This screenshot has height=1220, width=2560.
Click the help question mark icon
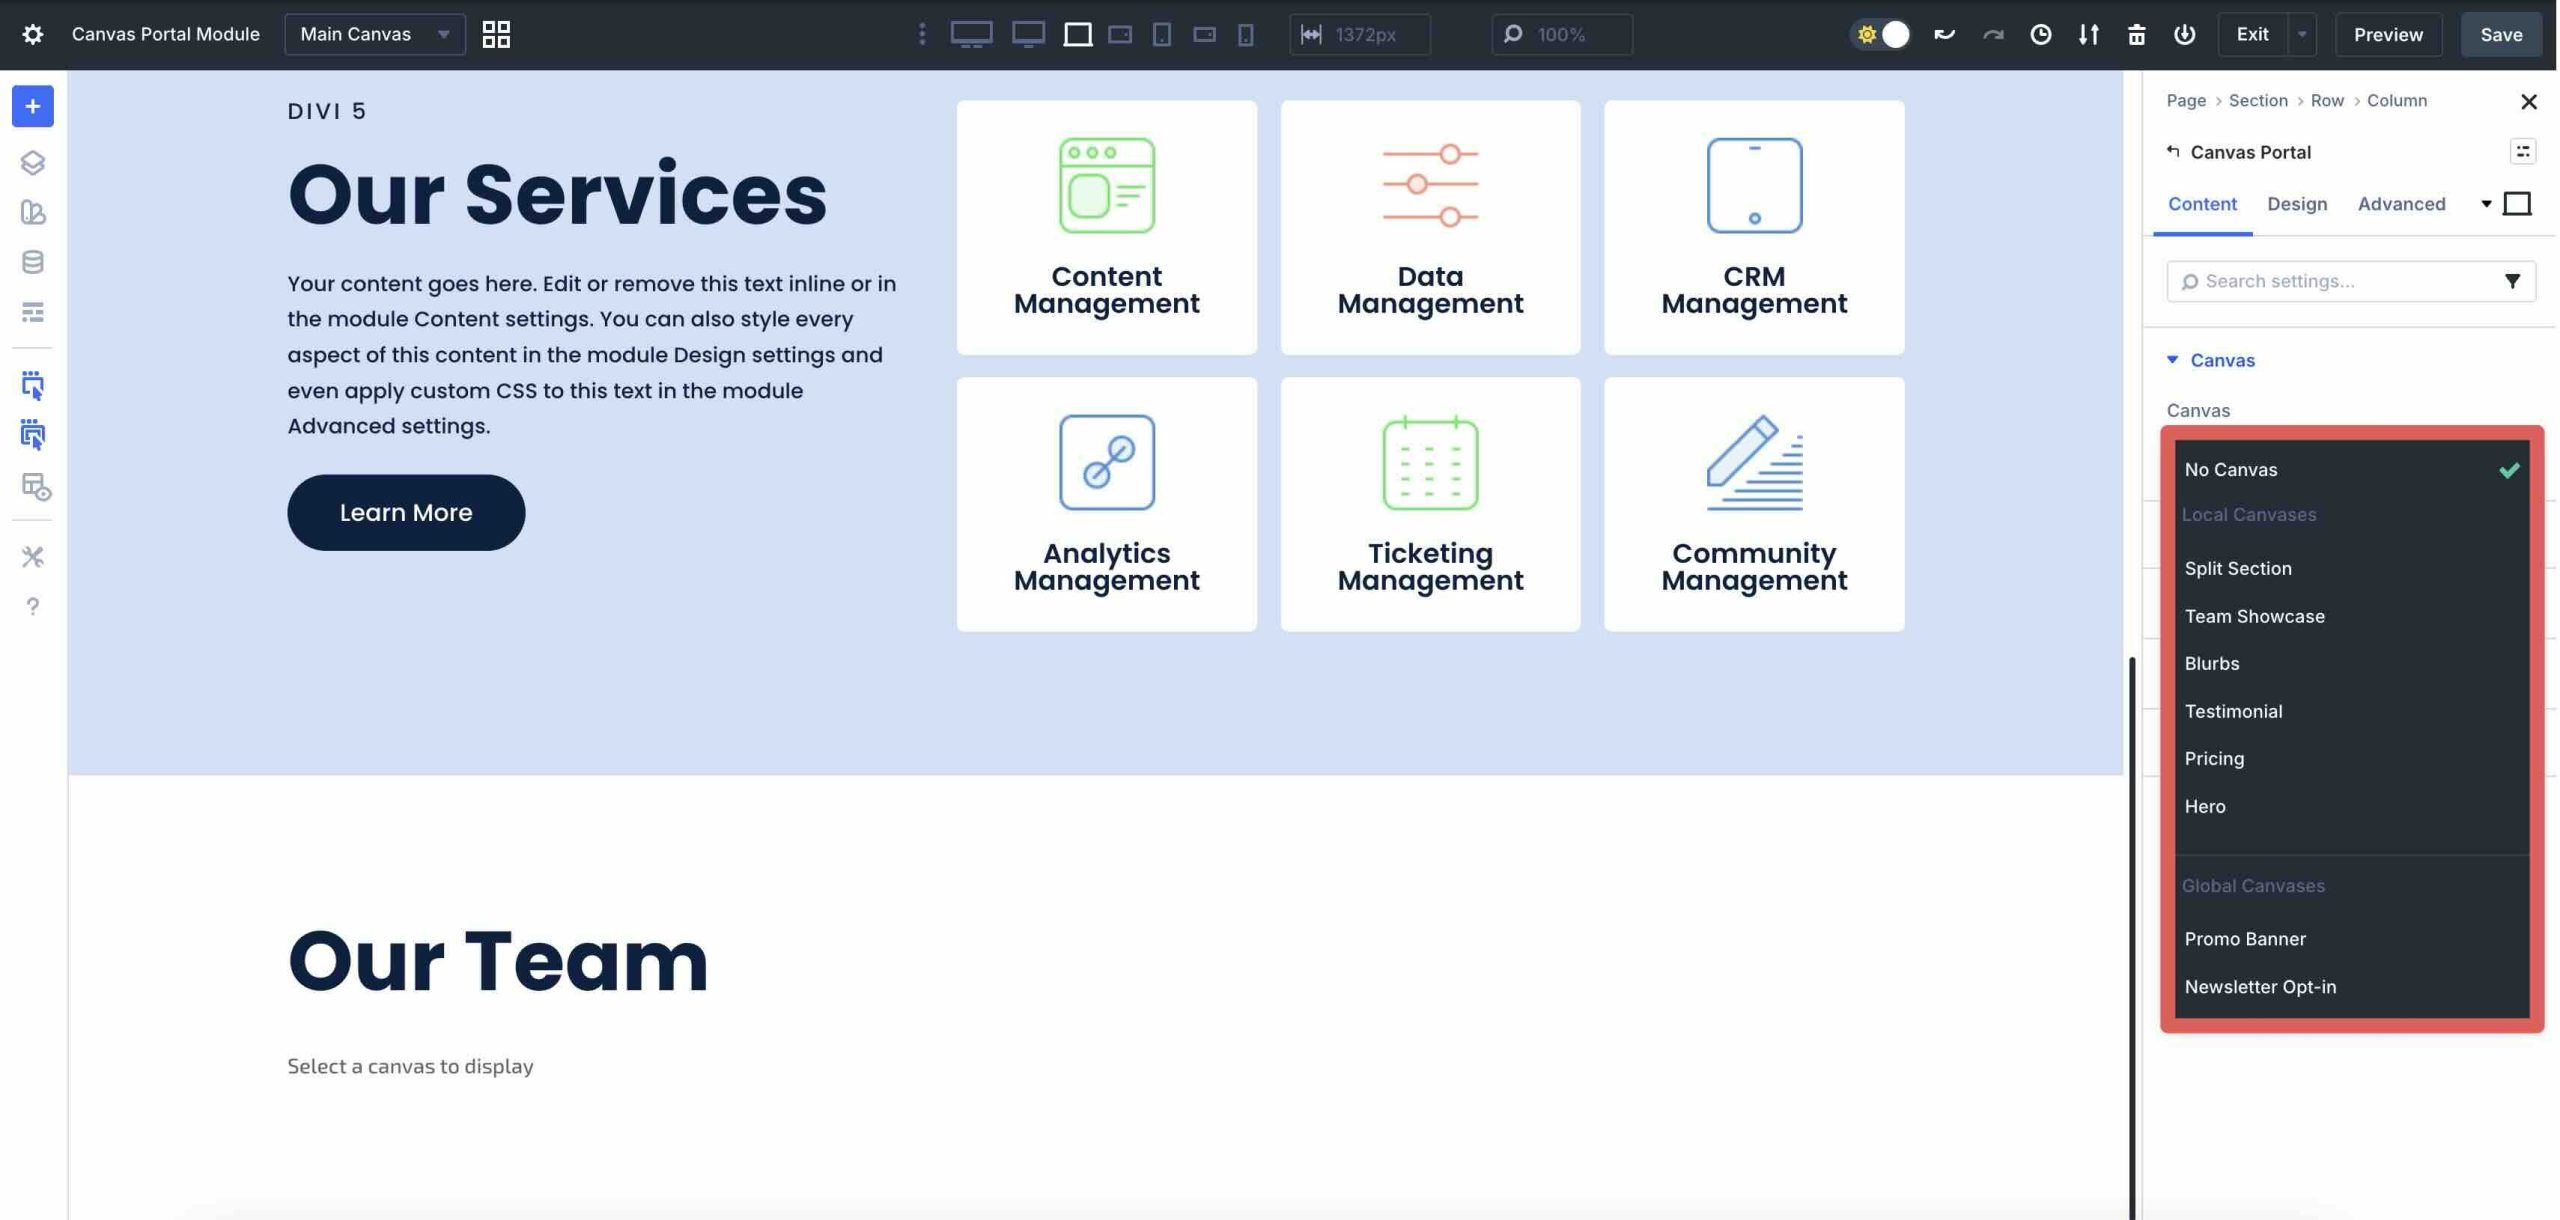(32, 606)
